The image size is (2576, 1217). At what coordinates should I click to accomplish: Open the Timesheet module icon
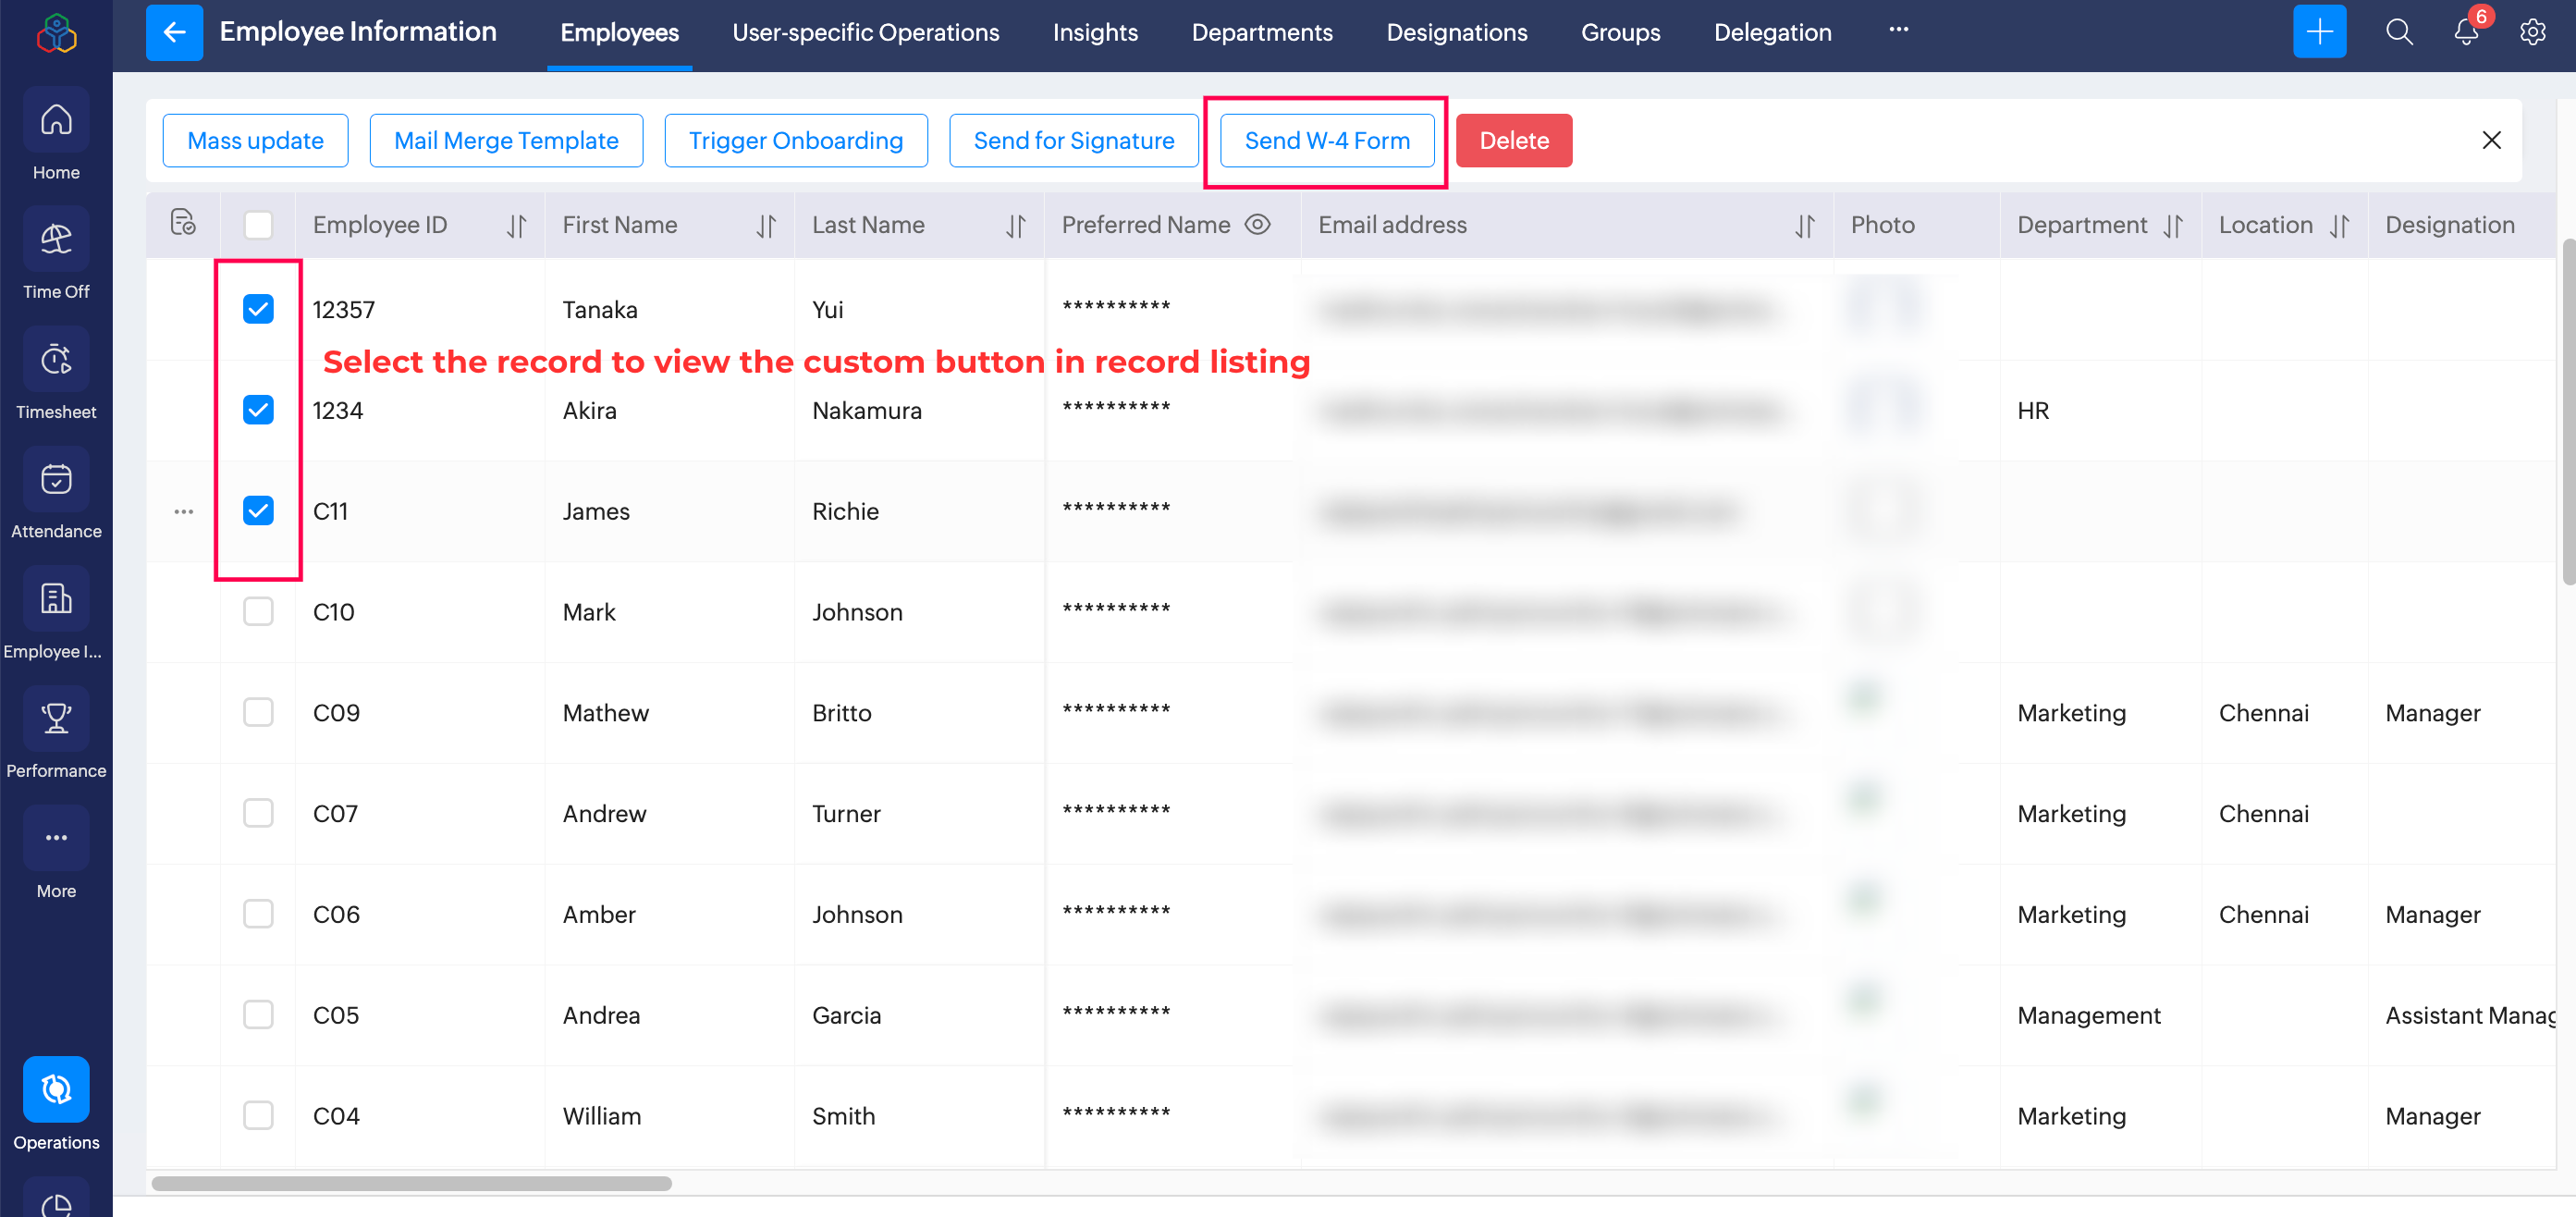coord(56,360)
